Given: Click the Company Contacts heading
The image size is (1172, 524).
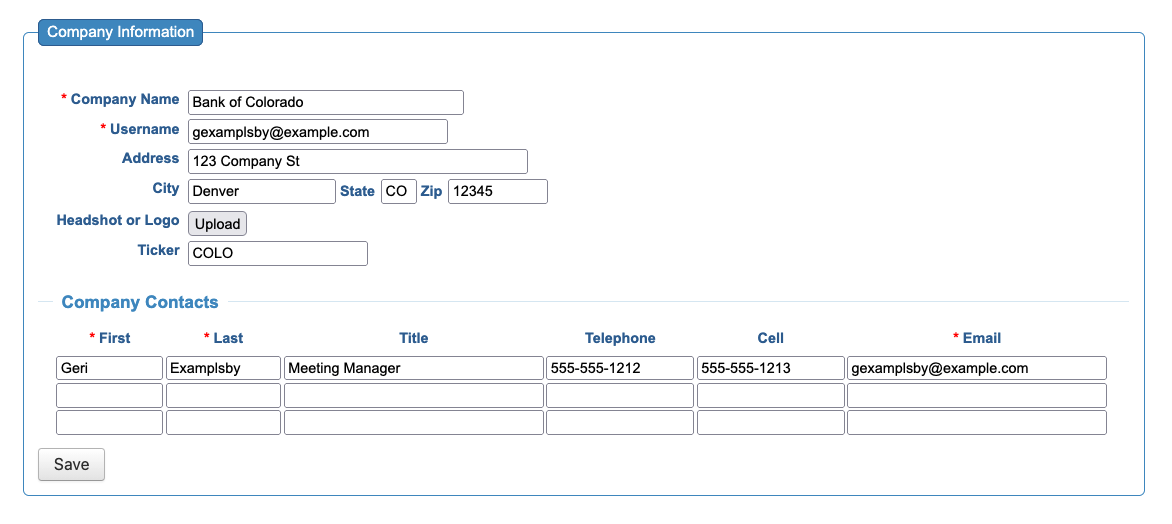Looking at the screenshot, I should pos(140,302).
